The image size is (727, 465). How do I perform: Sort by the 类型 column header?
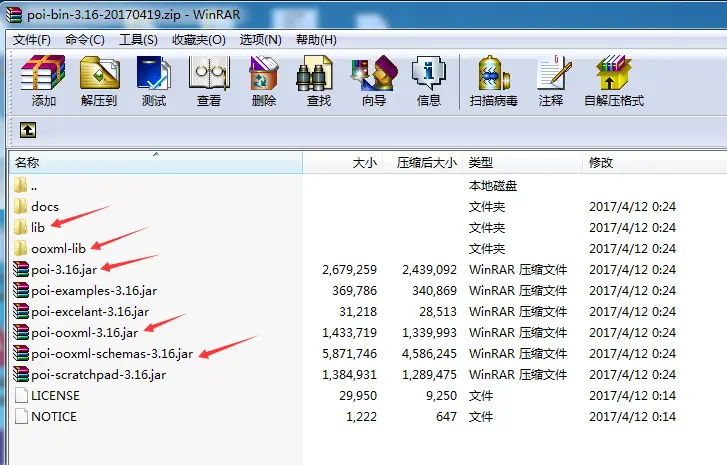523,163
